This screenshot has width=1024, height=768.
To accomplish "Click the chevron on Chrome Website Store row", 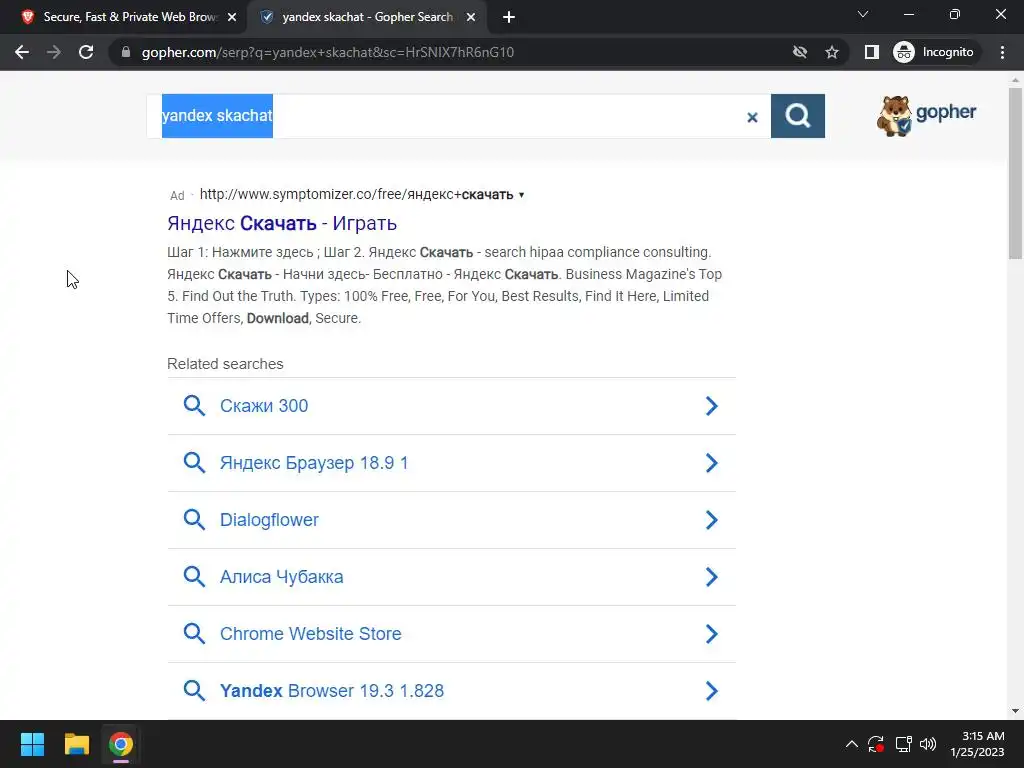I will pos(712,633).
